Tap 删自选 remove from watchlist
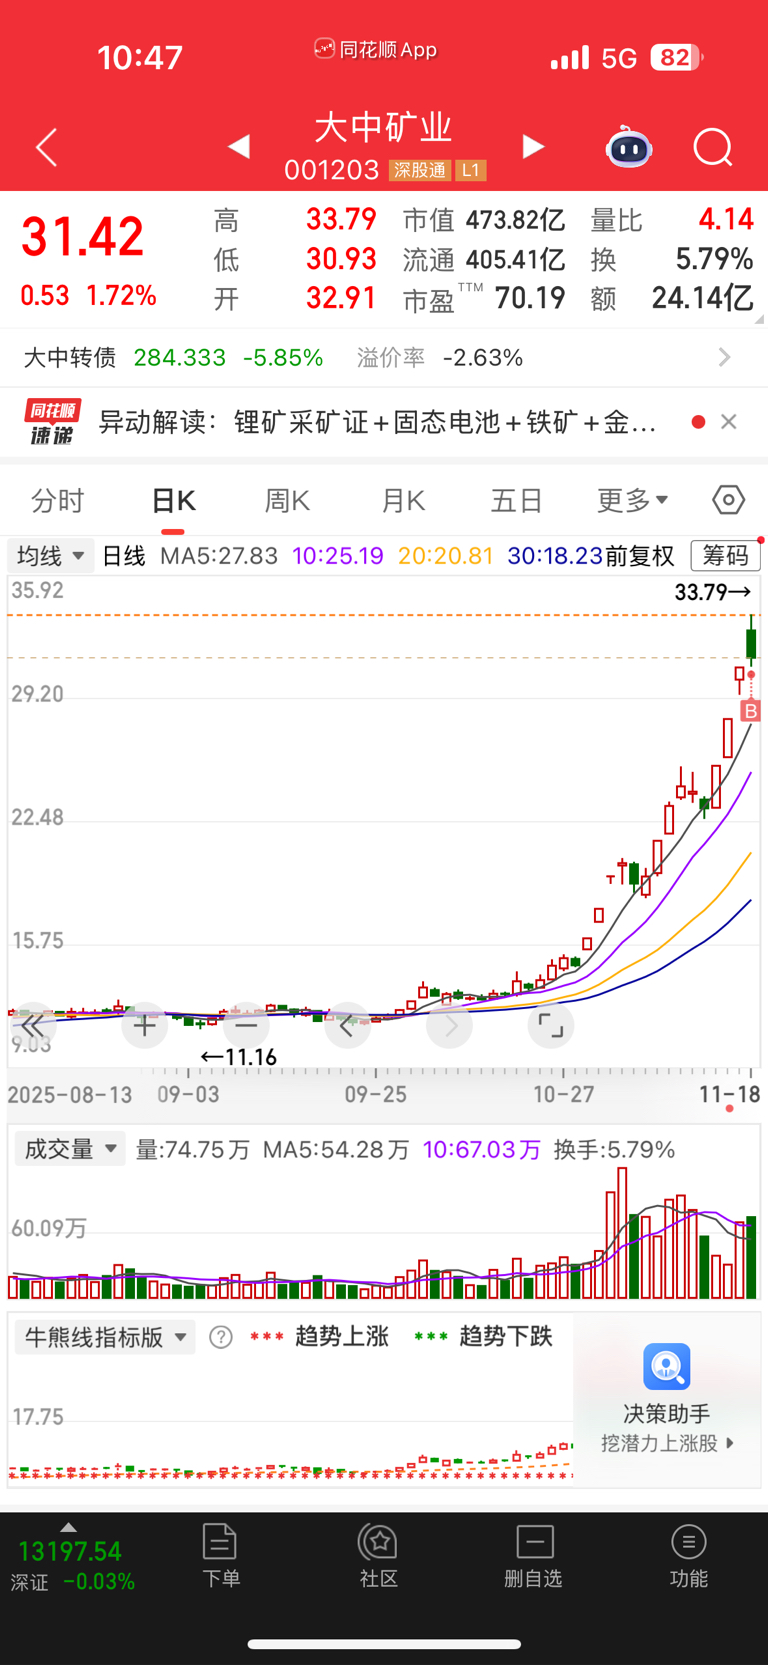Screen dimensions: 769x1665 click(534, 1555)
